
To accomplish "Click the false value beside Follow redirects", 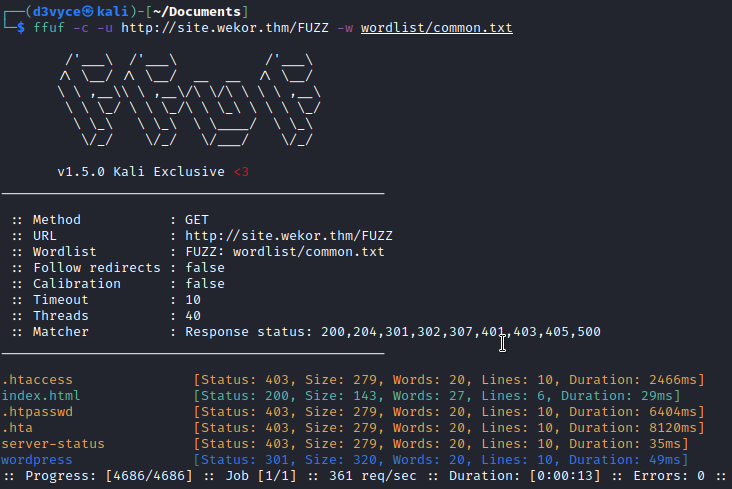I will [x=204, y=268].
